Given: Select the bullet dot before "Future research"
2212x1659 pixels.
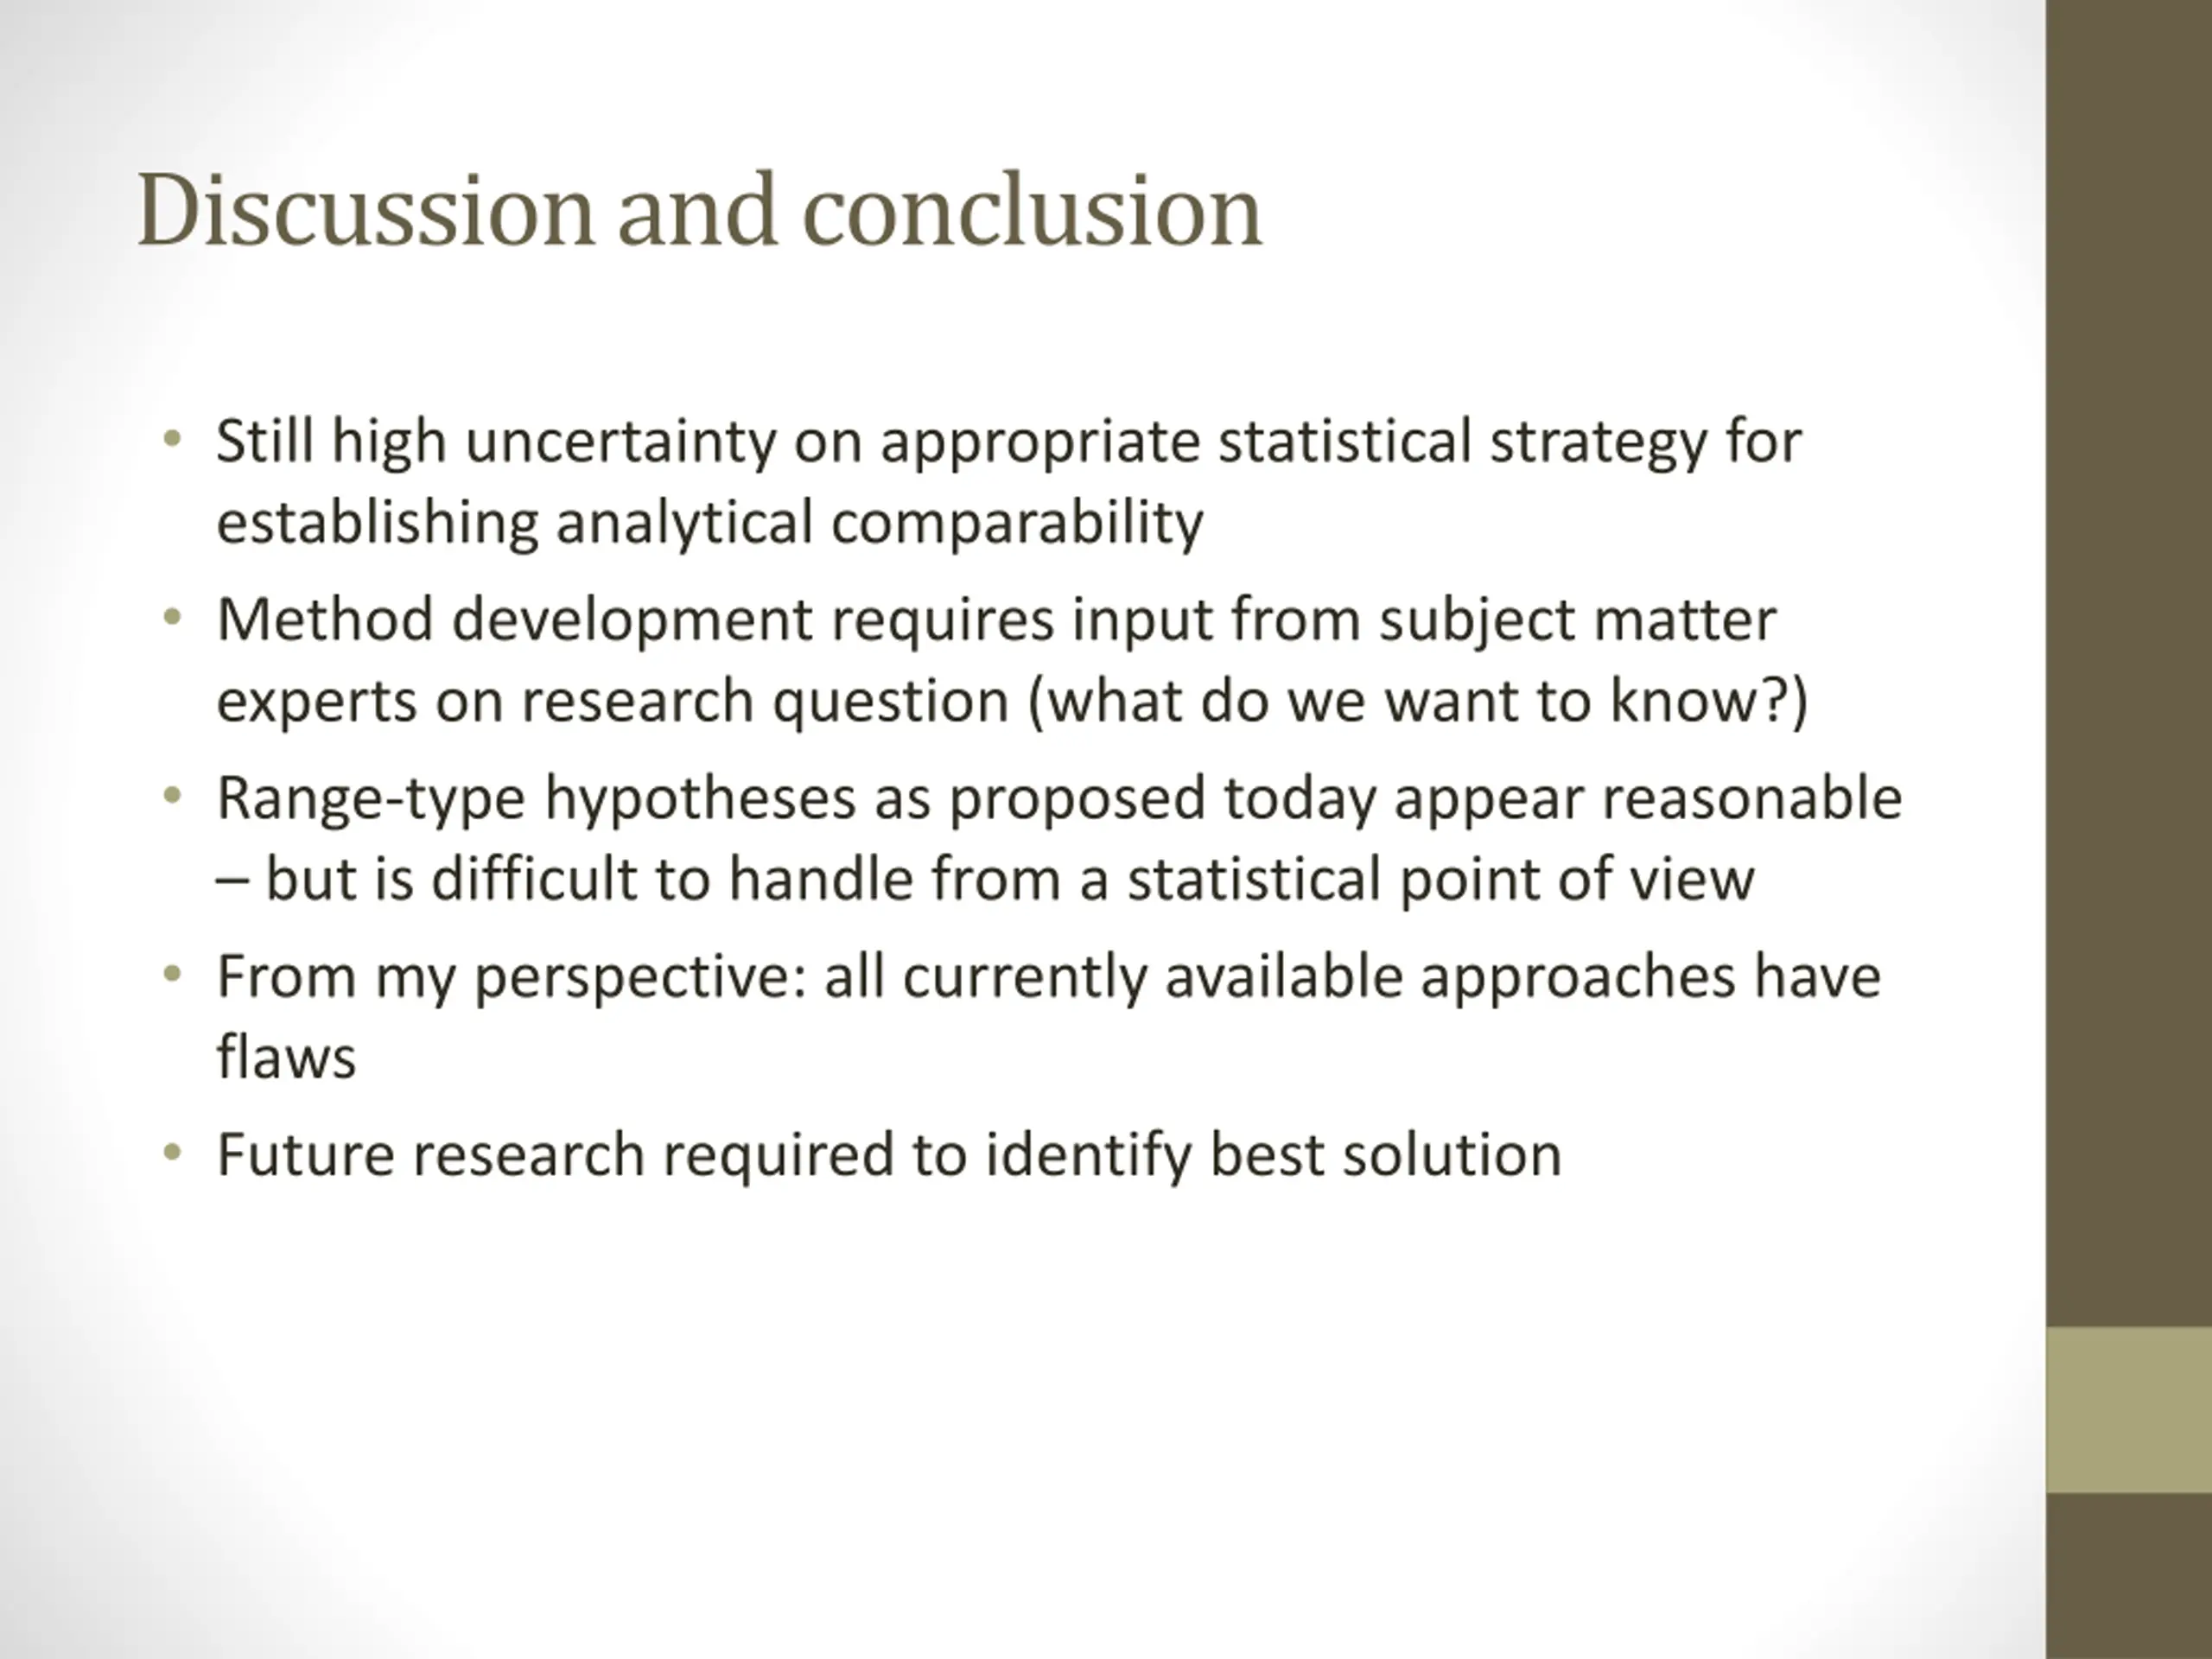Looking at the screenshot, I should pos(173,1153).
